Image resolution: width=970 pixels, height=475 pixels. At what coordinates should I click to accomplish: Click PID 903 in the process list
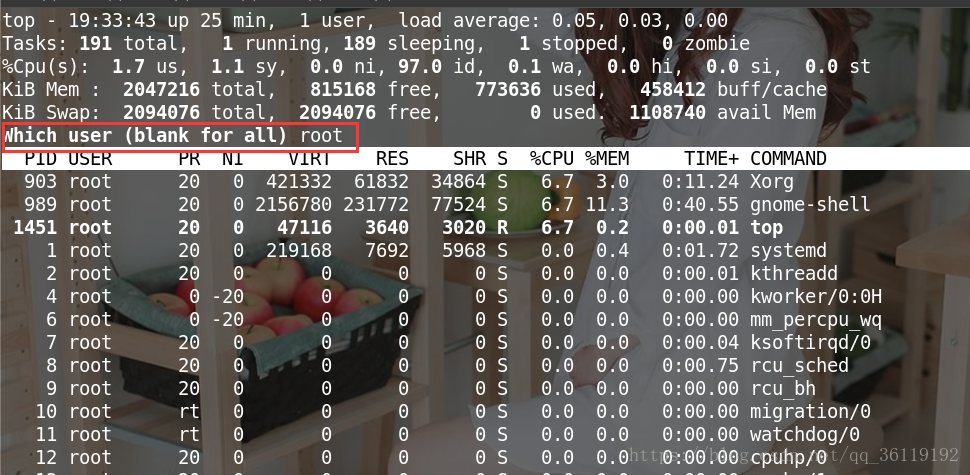41,182
